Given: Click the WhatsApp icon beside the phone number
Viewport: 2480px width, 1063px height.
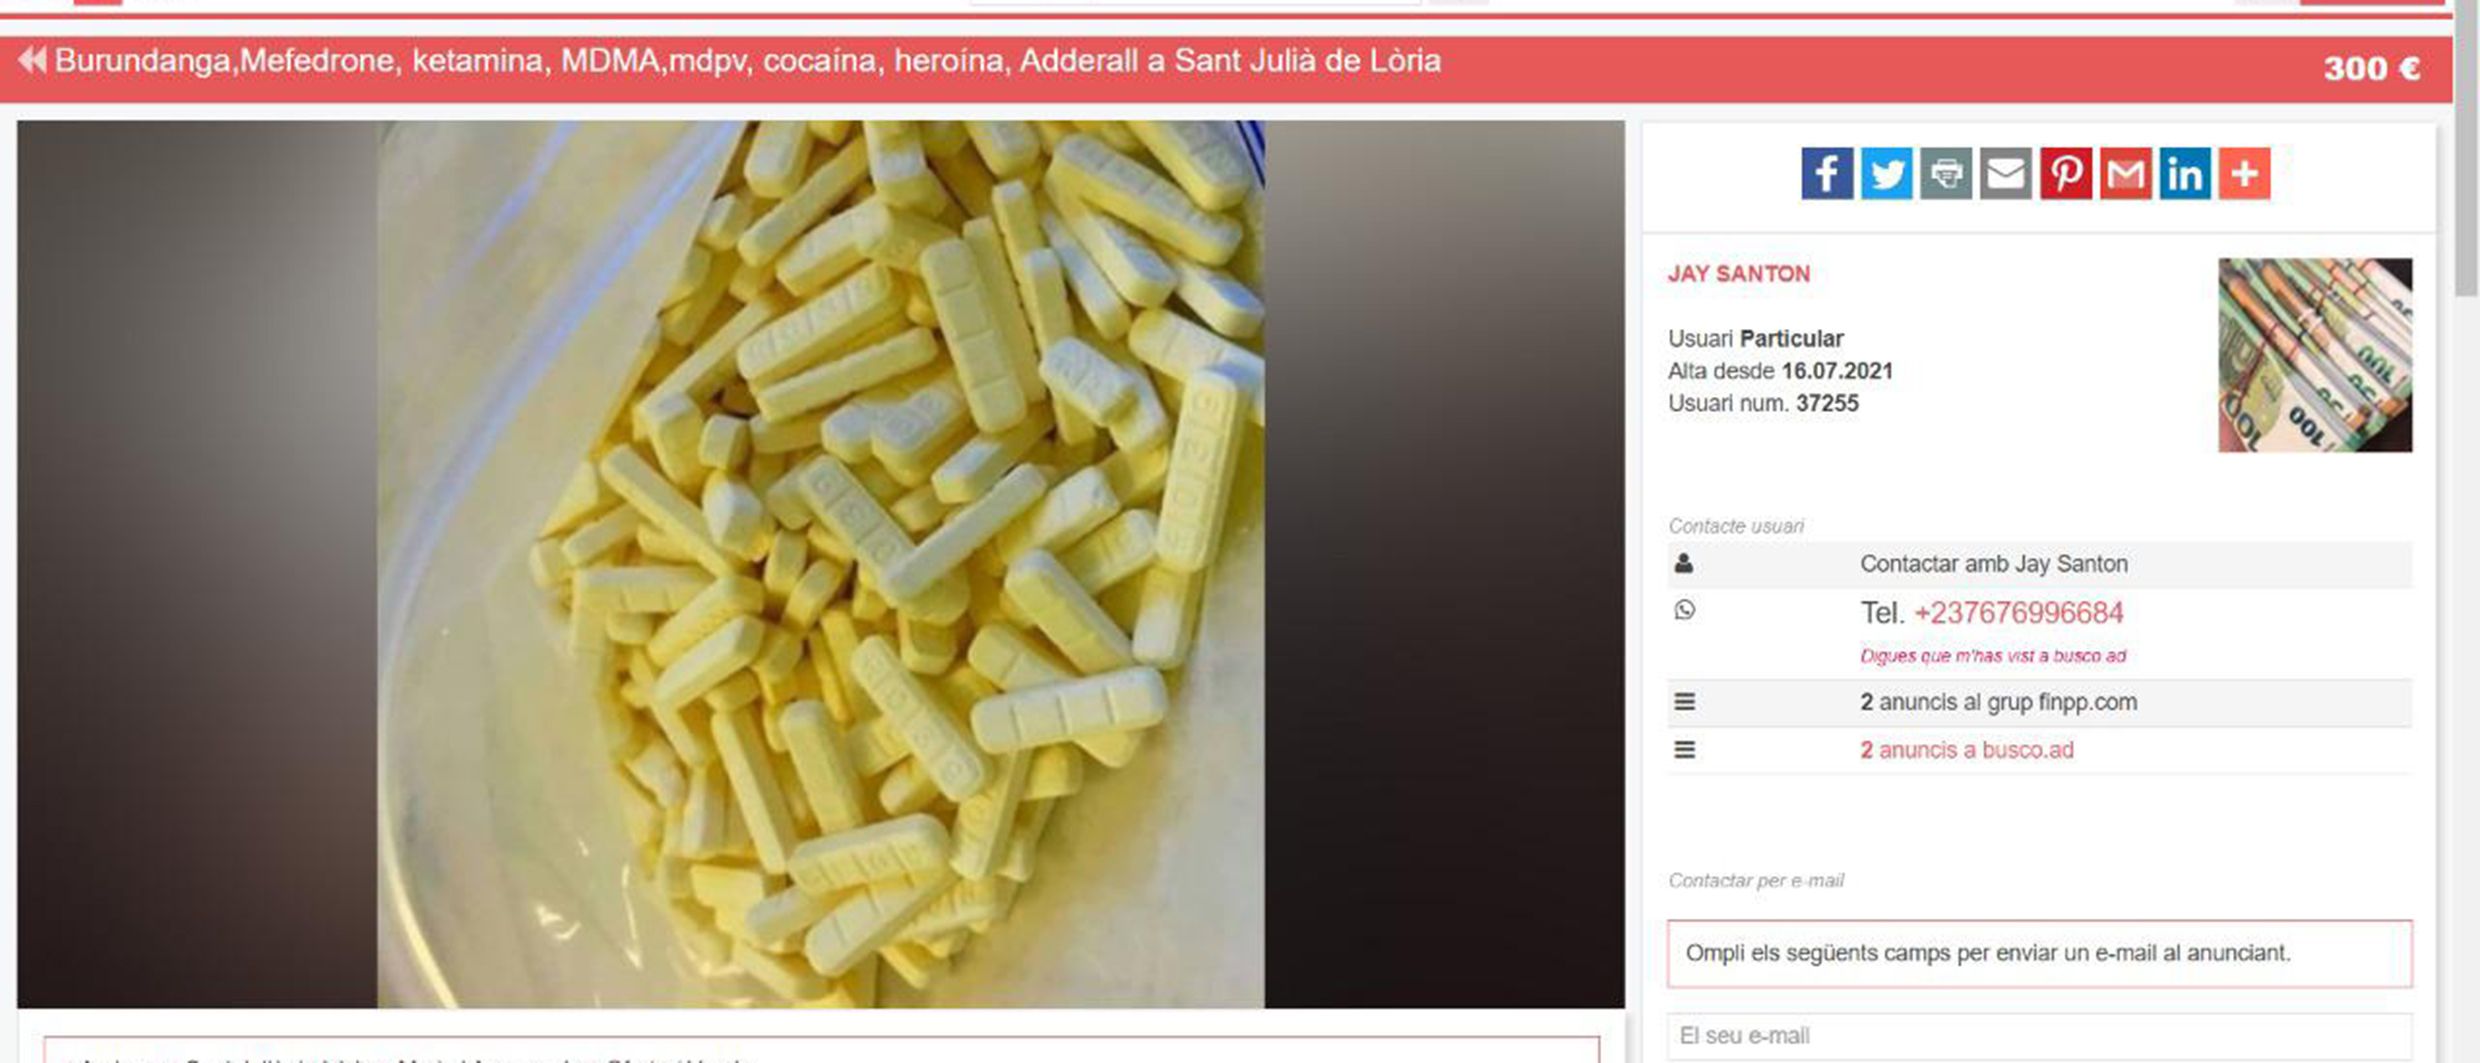Looking at the screenshot, I should click(1684, 610).
